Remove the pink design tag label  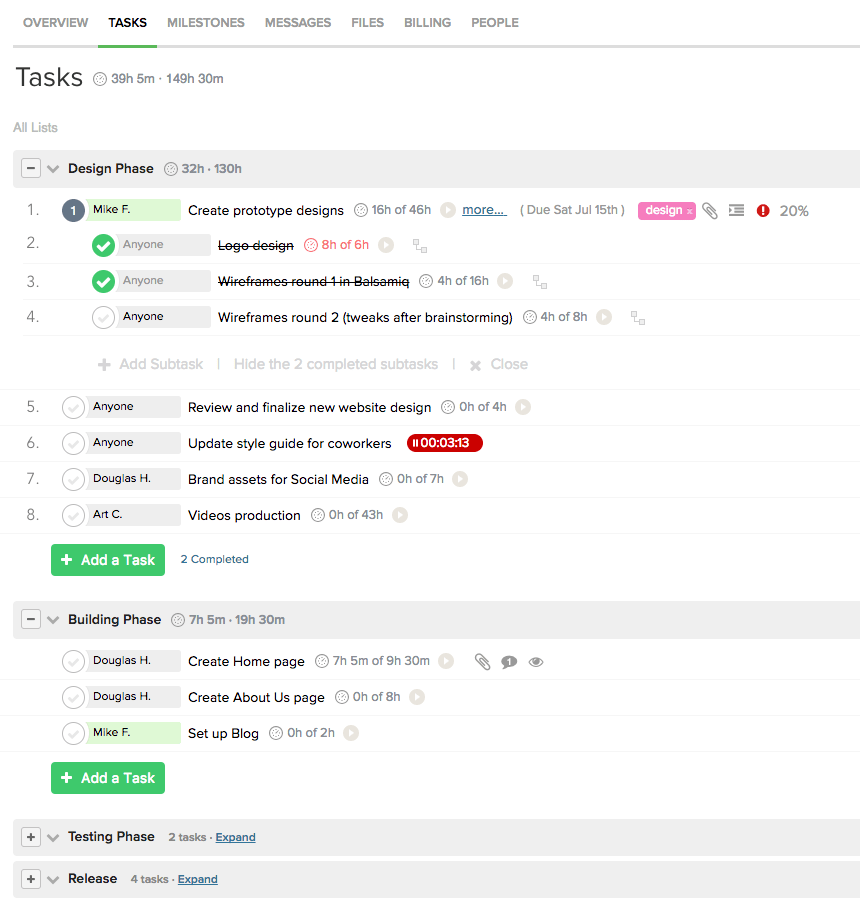pos(689,212)
